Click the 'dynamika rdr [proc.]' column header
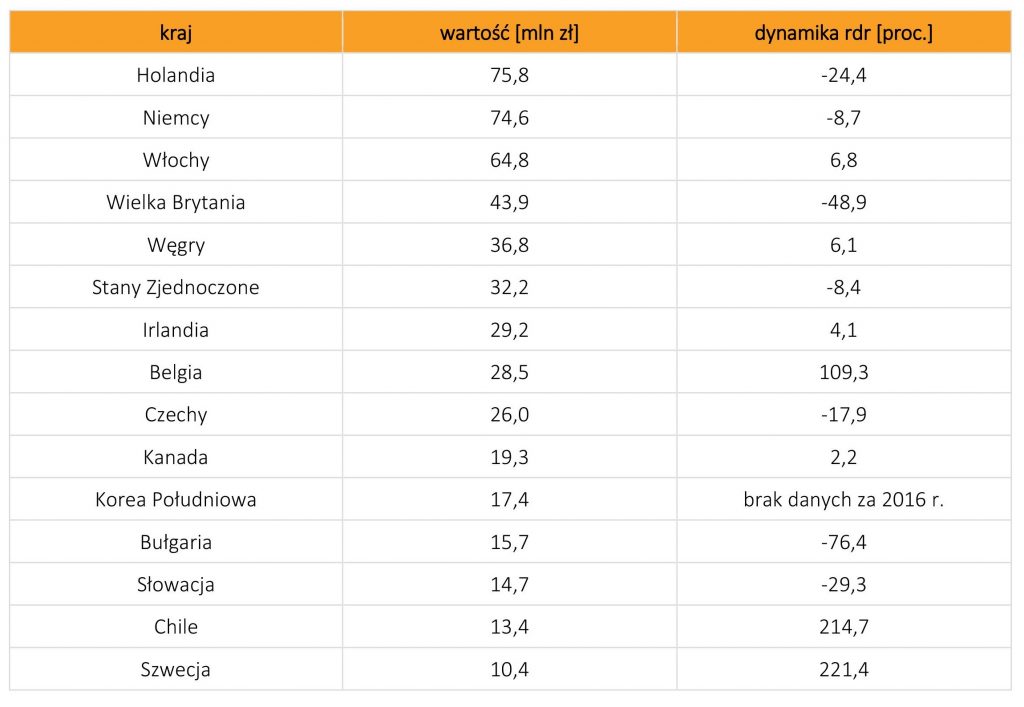 844,32
